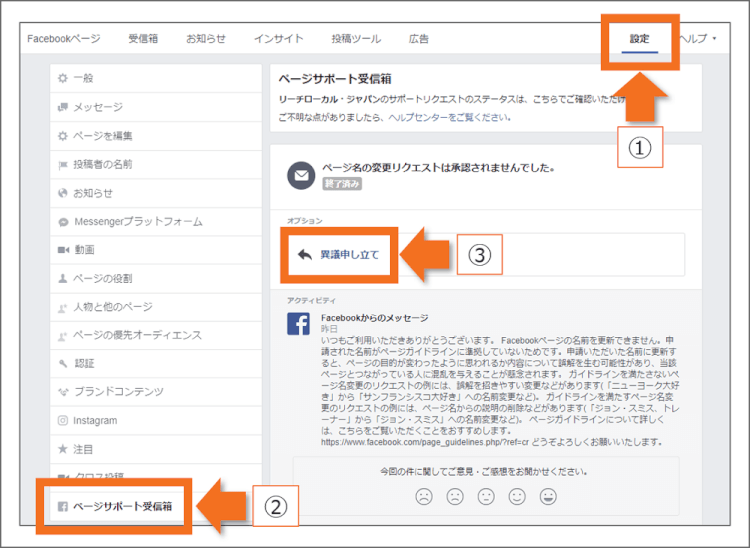Click the 終了済み status badge
750x548 pixels.
(x=342, y=184)
